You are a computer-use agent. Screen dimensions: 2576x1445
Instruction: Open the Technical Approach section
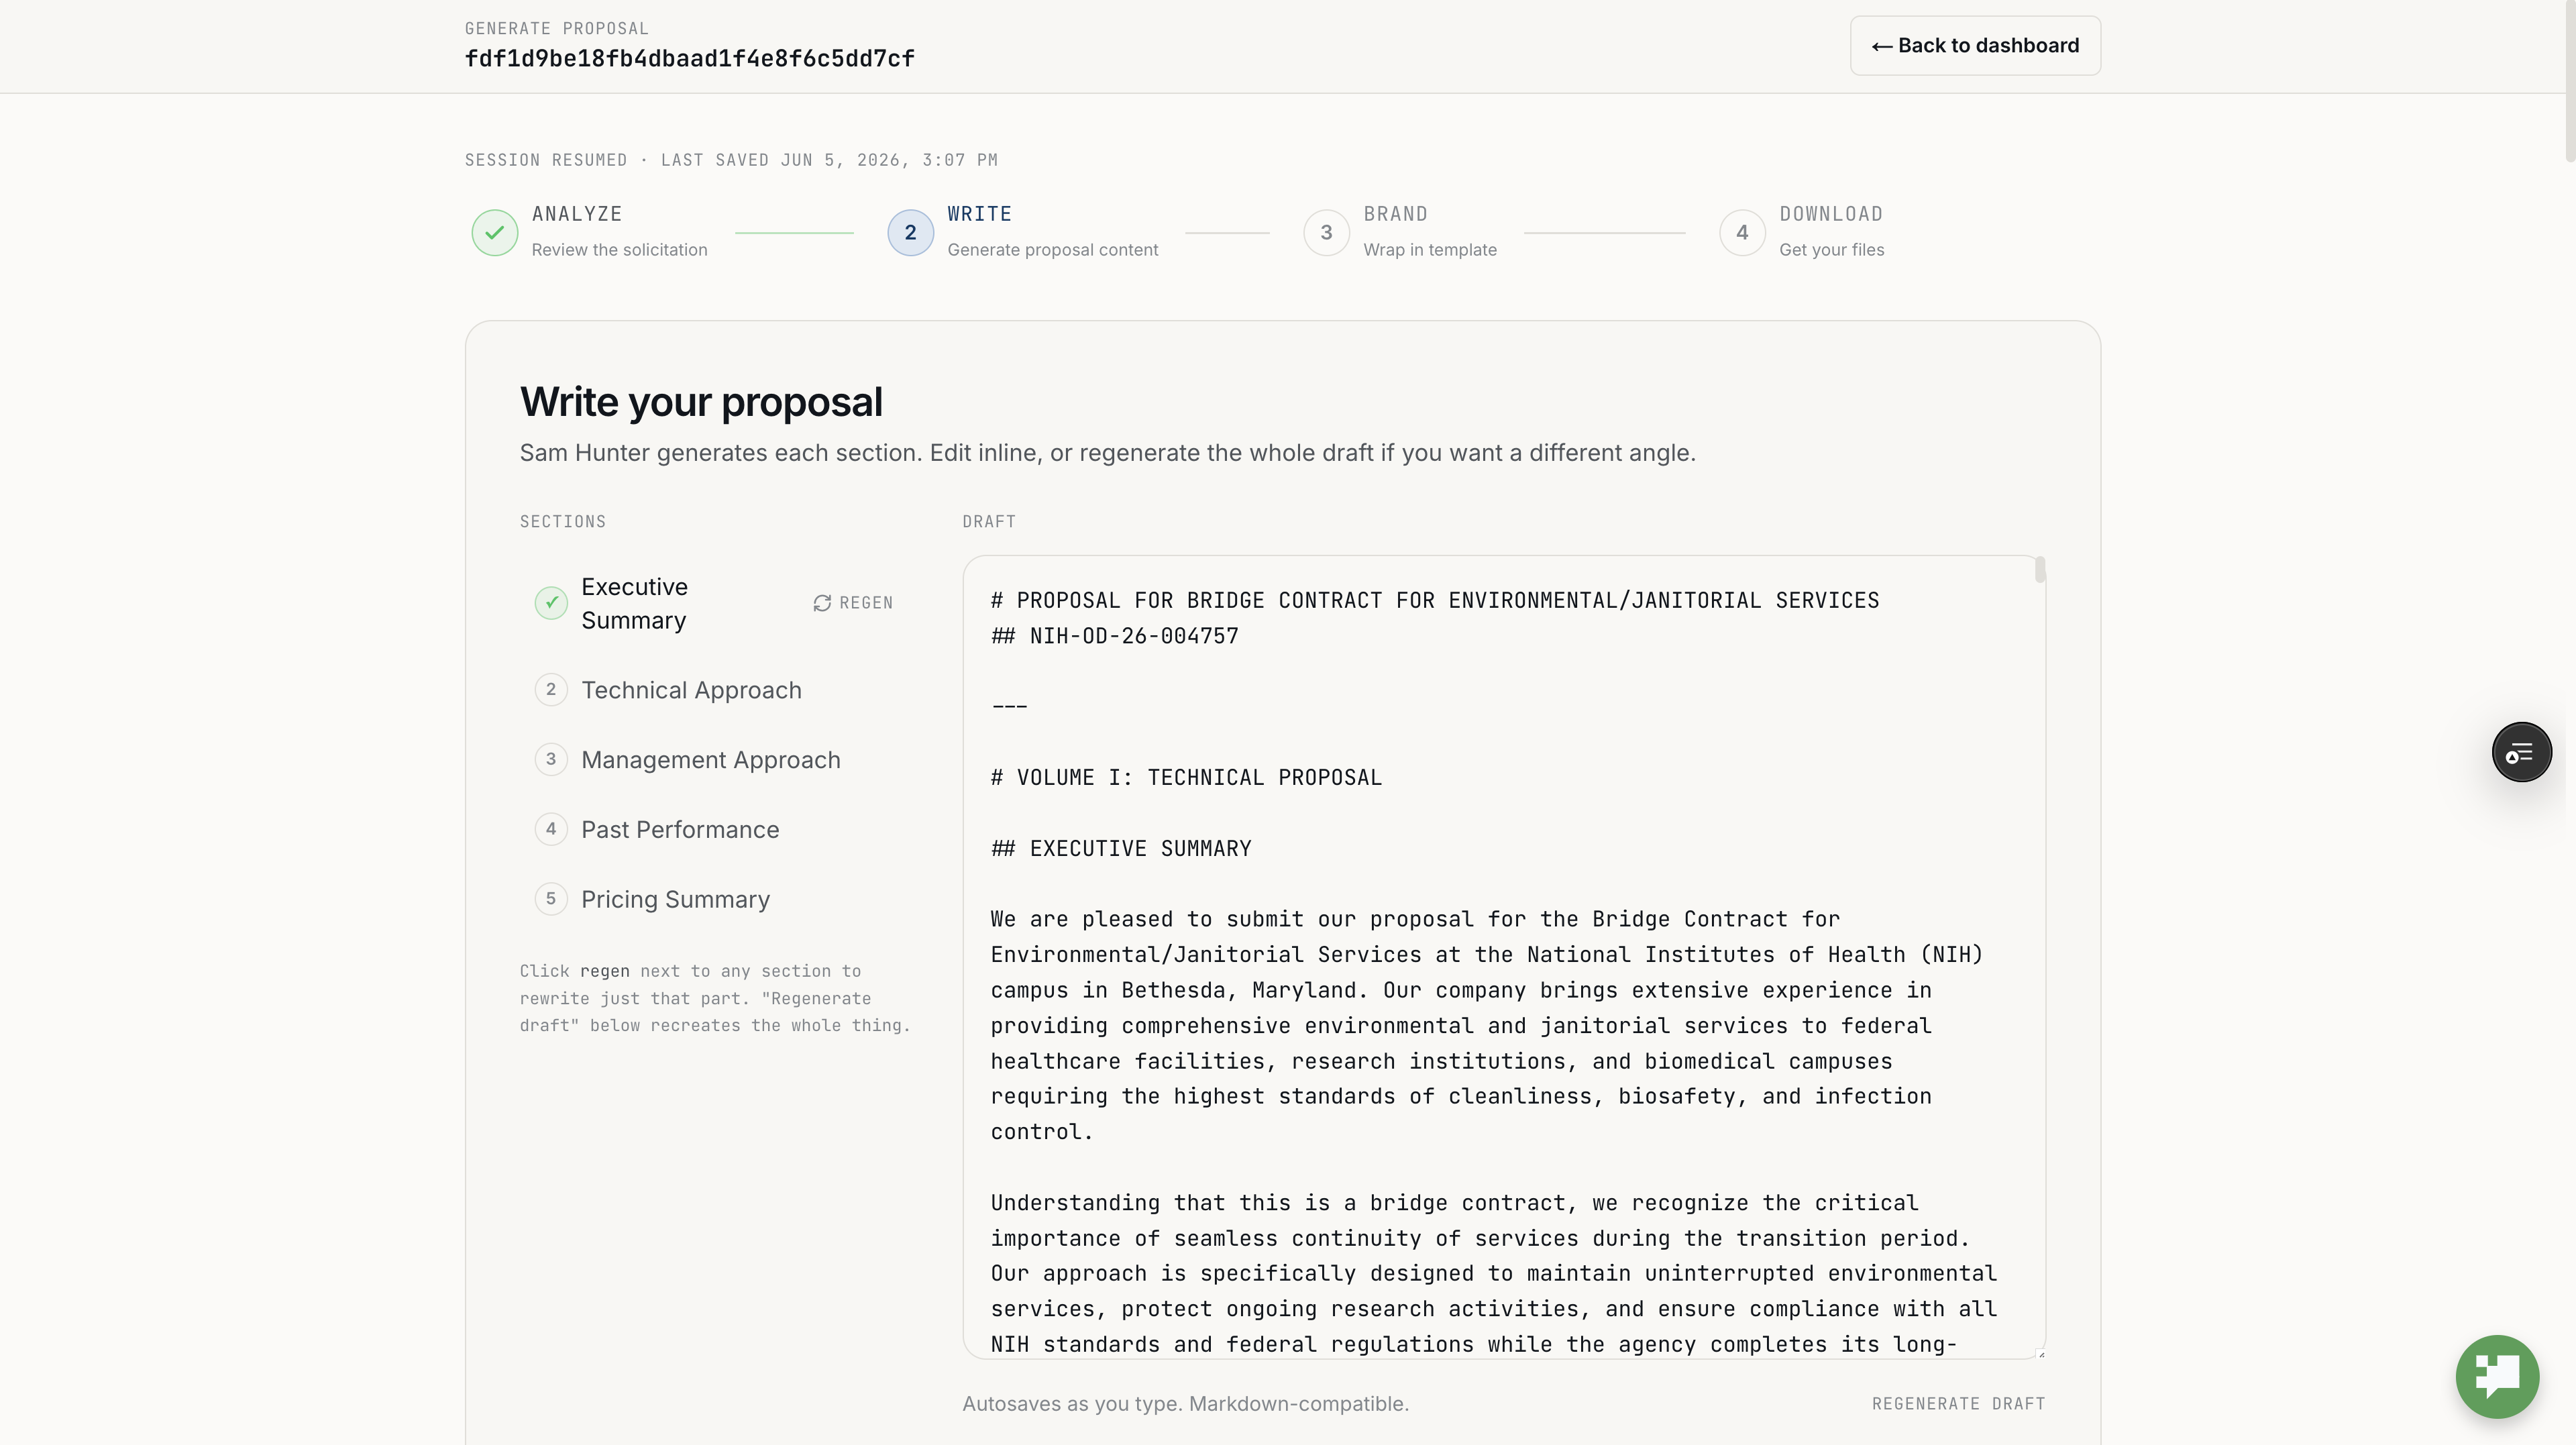[690, 690]
